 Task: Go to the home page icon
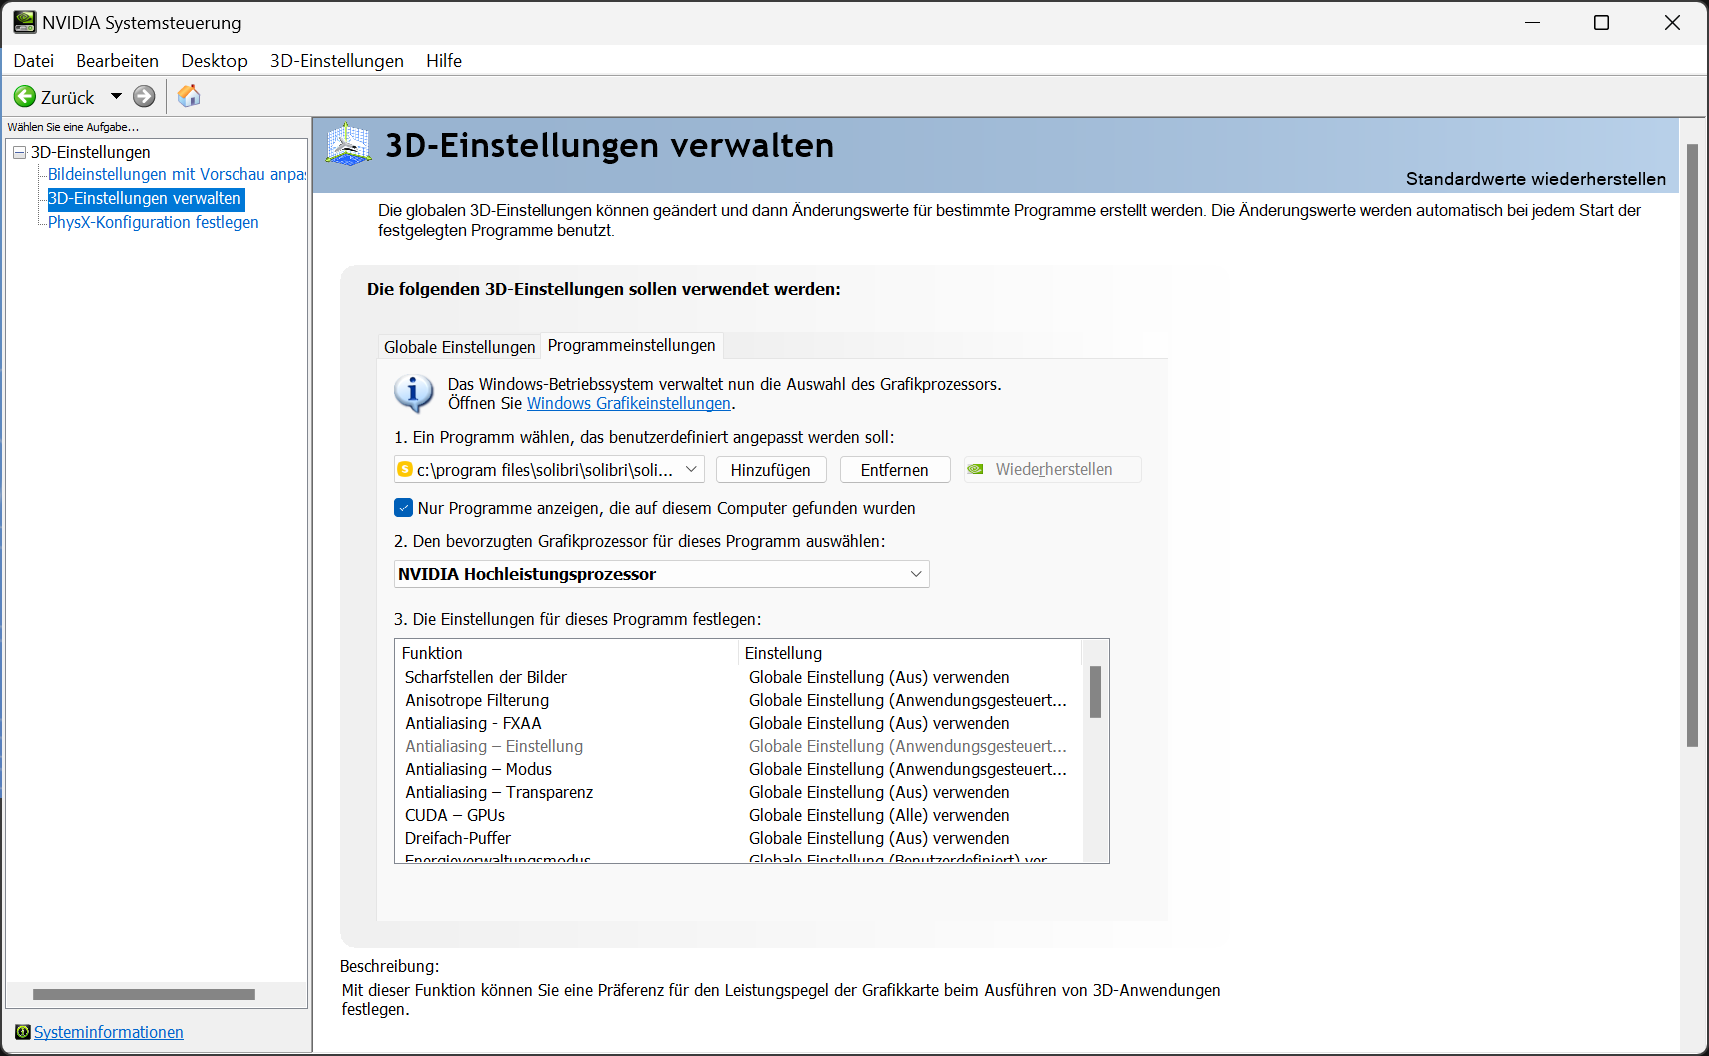pos(189,96)
